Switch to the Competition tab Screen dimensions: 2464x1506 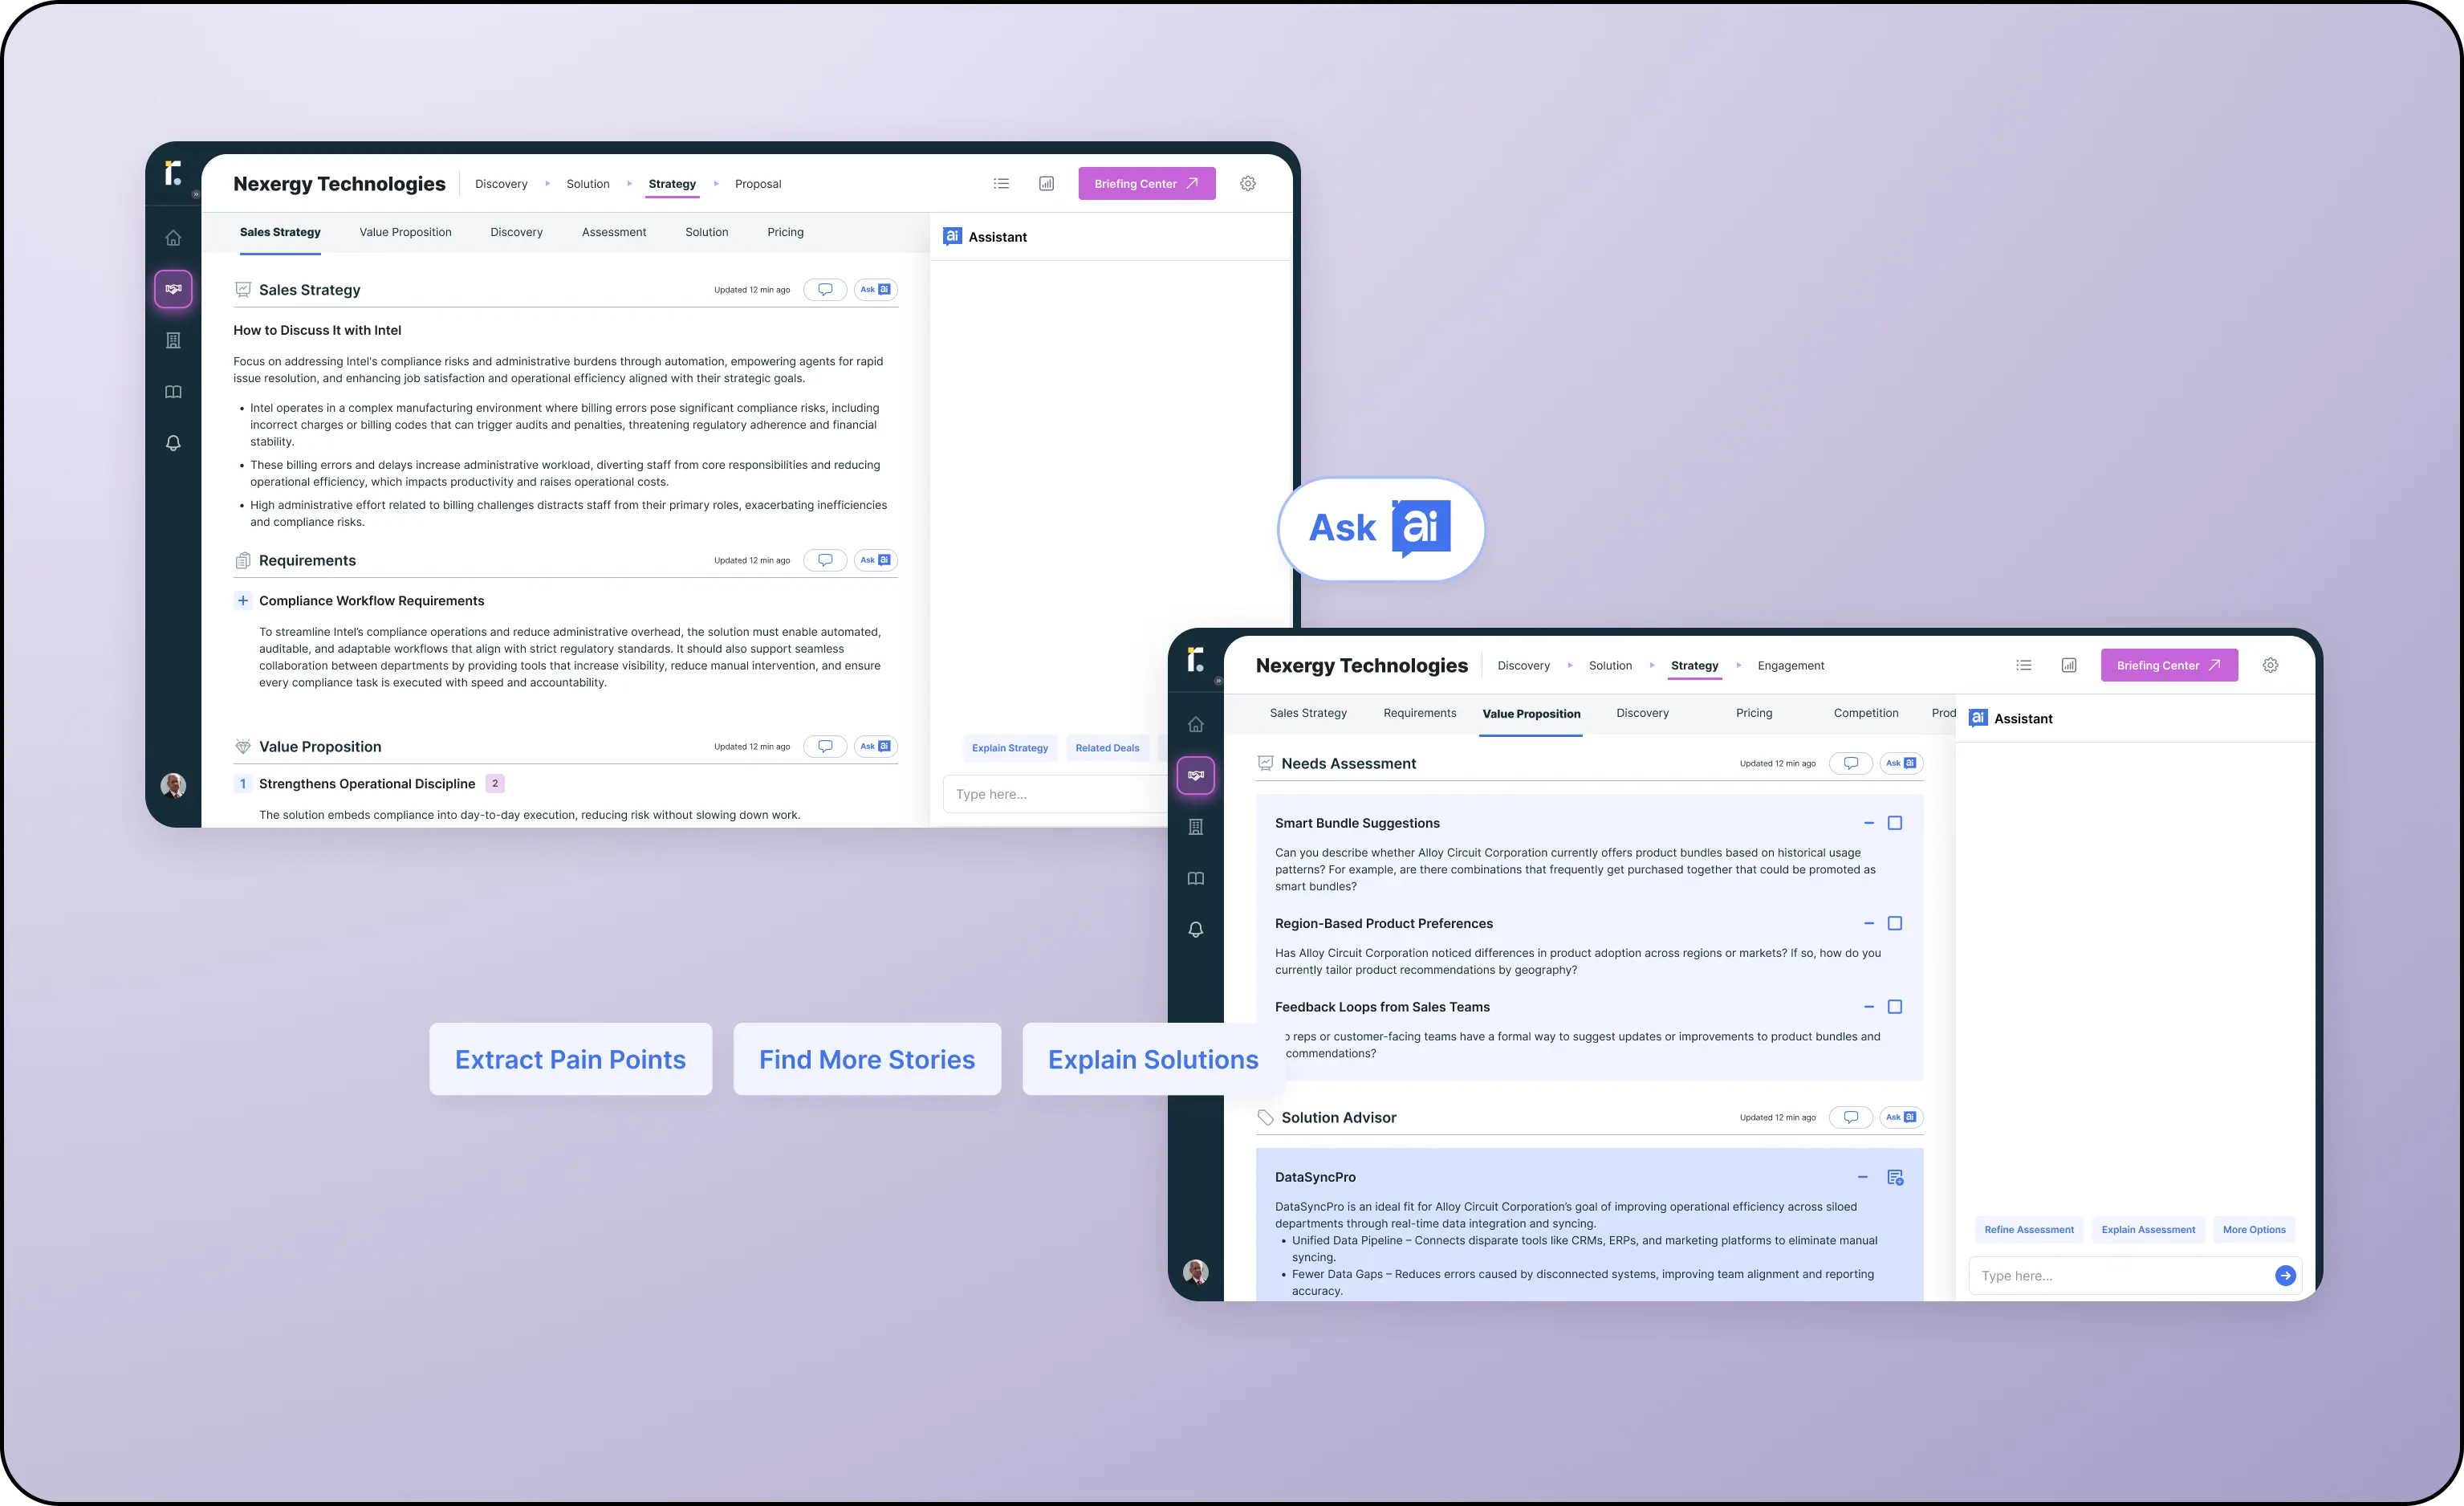click(x=1866, y=713)
